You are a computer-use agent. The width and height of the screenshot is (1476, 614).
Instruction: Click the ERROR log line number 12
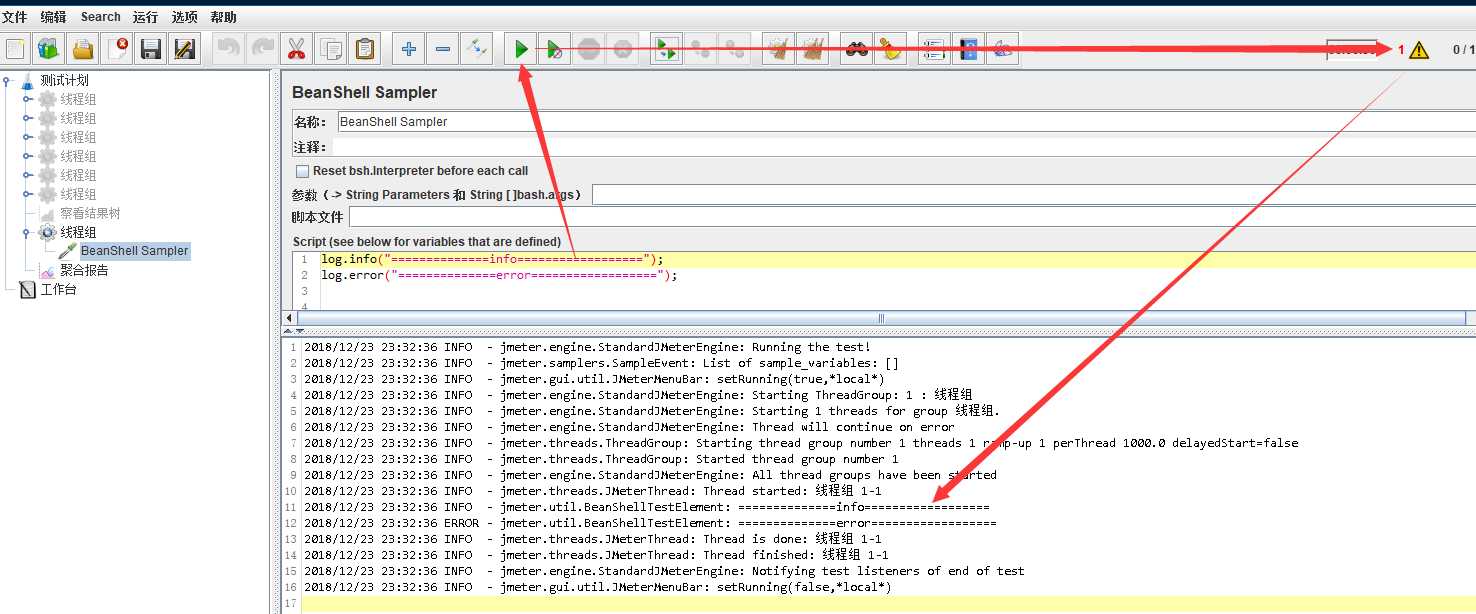(291, 523)
